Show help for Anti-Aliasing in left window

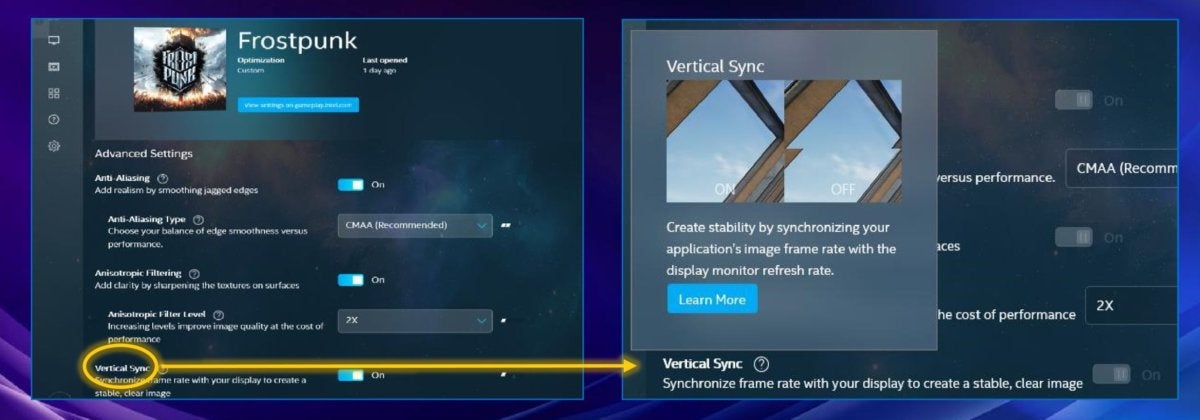tap(163, 178)
